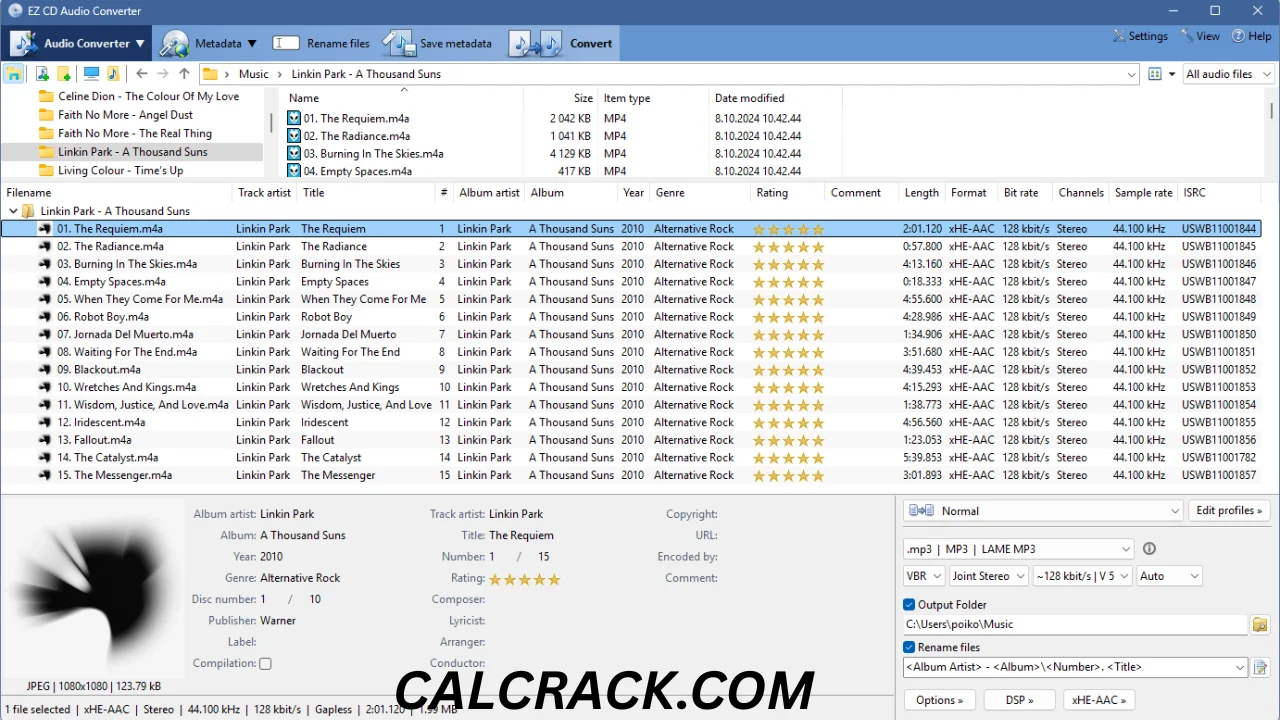Click the xHE-AAC button

coord(1099,700)
